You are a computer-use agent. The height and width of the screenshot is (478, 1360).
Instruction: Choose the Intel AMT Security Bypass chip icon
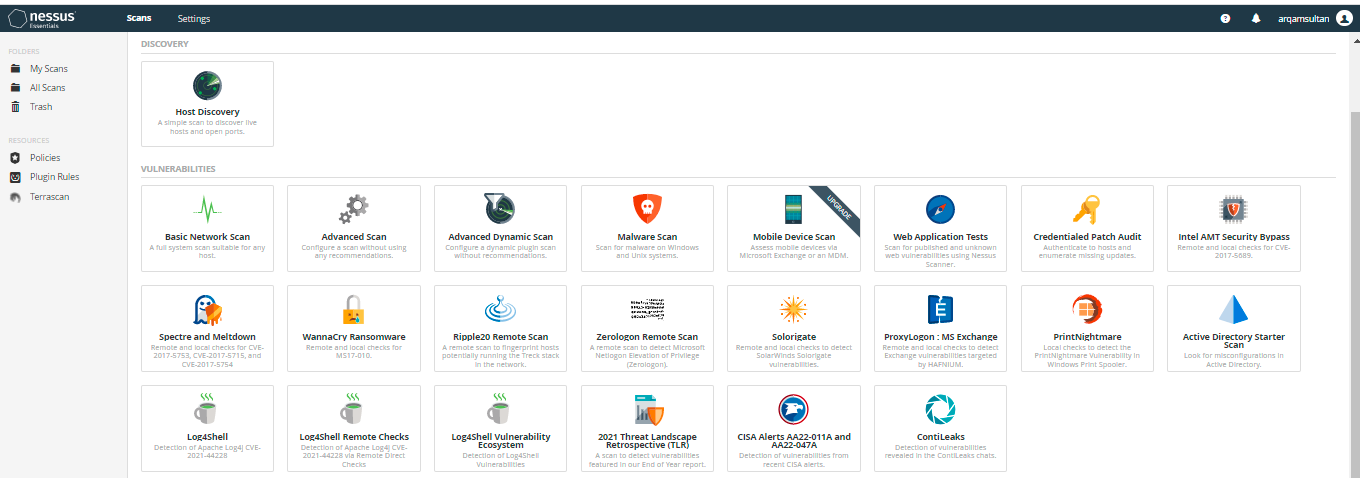(1234, 209)
